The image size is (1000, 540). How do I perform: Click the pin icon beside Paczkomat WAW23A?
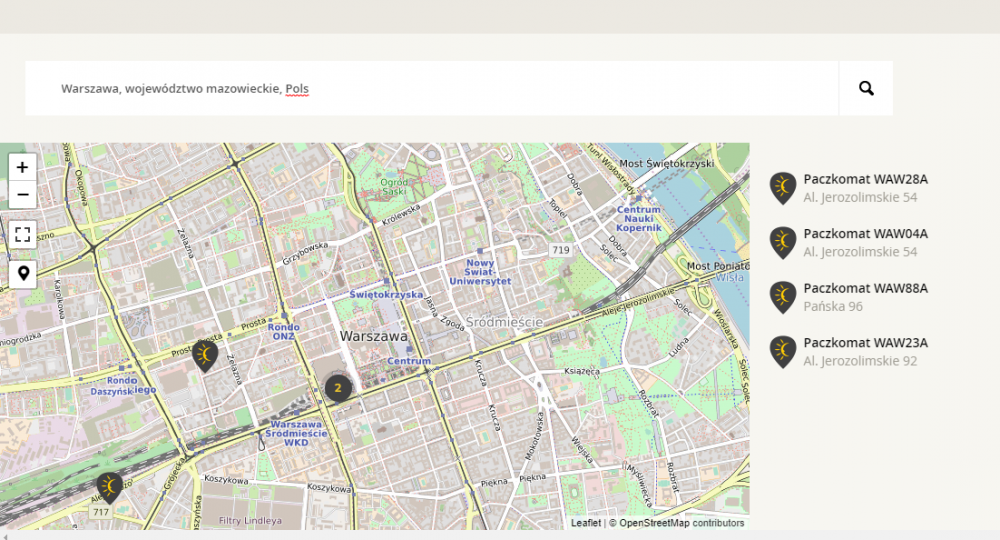tap(783, 352)
